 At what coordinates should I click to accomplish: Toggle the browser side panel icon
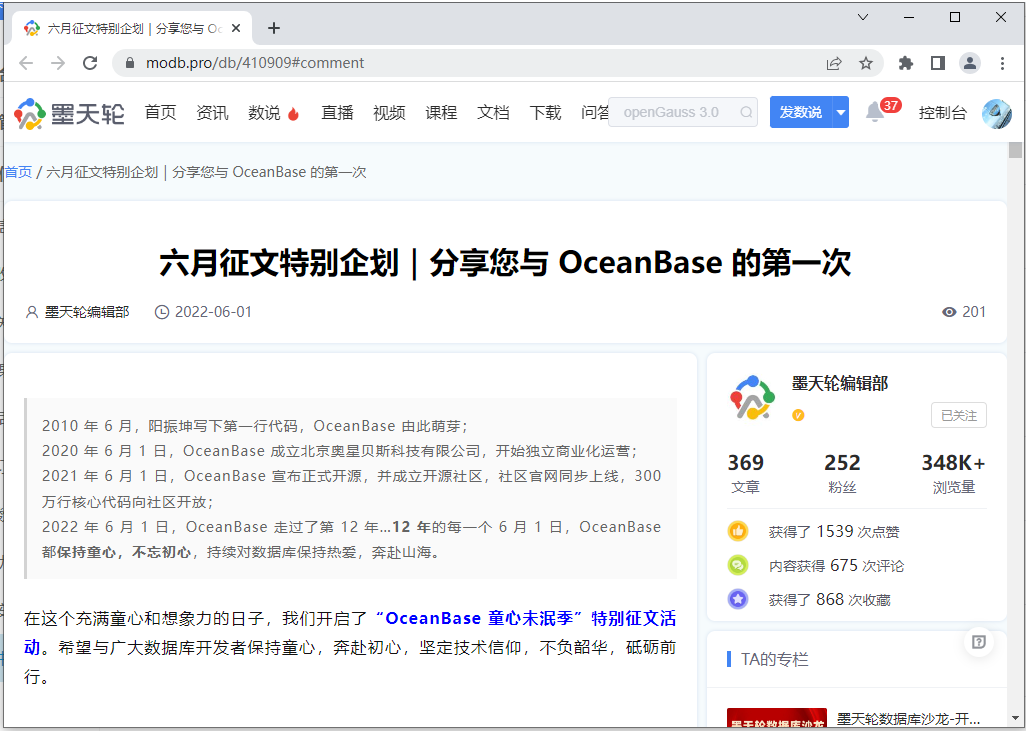point(938,63)
